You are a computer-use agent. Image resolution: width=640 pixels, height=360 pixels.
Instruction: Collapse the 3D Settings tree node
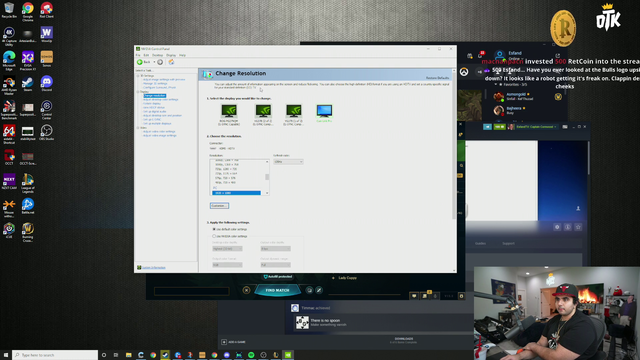click(x=138, y=76)
